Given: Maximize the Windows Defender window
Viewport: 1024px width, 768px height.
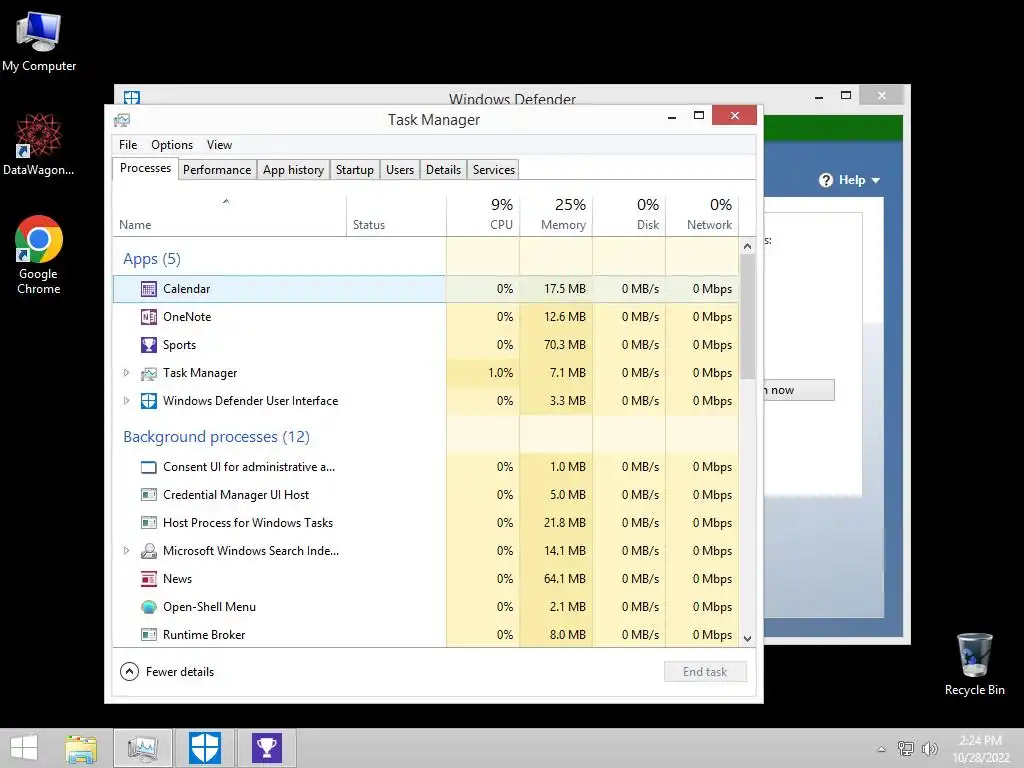Looking at the screenshot, I should click(846, 95).
